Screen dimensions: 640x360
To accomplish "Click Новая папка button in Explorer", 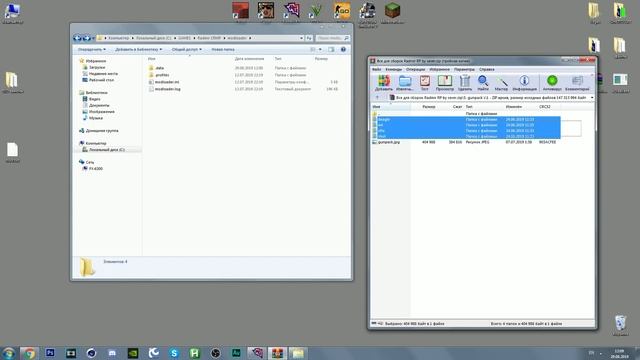I will [223, 49].
